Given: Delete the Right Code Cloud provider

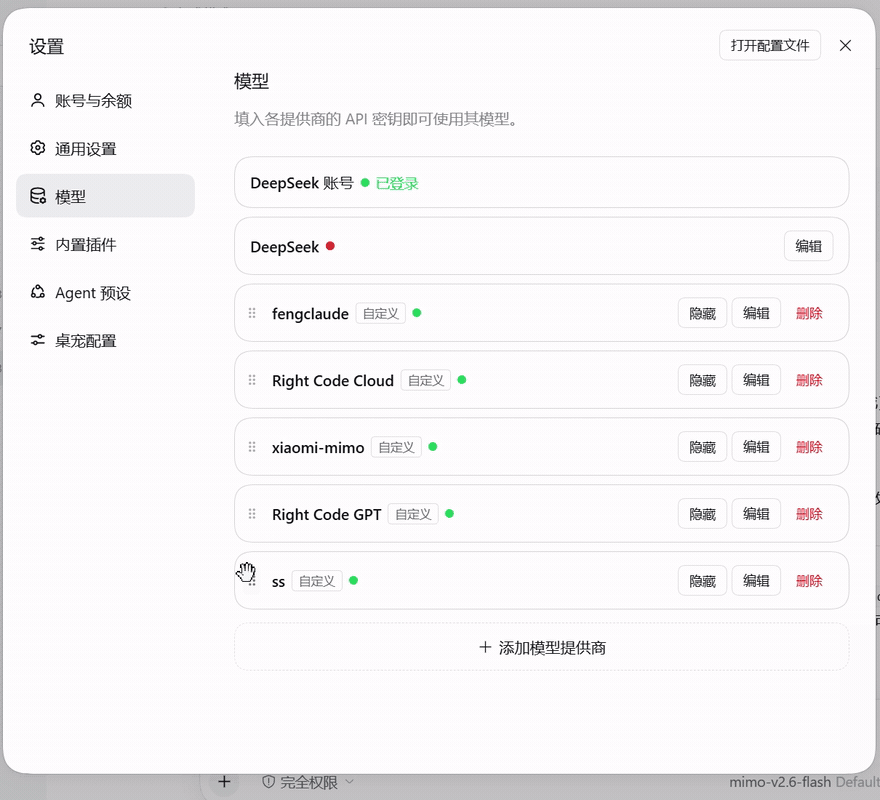Looking at the screenshot, I should click(809, 380).
